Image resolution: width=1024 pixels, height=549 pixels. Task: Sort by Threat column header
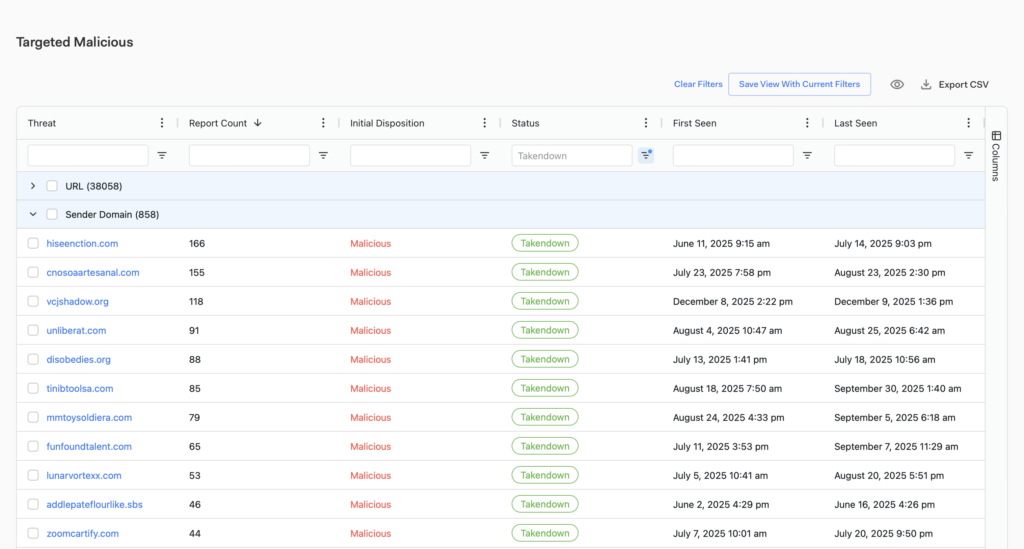click(42, 123)
